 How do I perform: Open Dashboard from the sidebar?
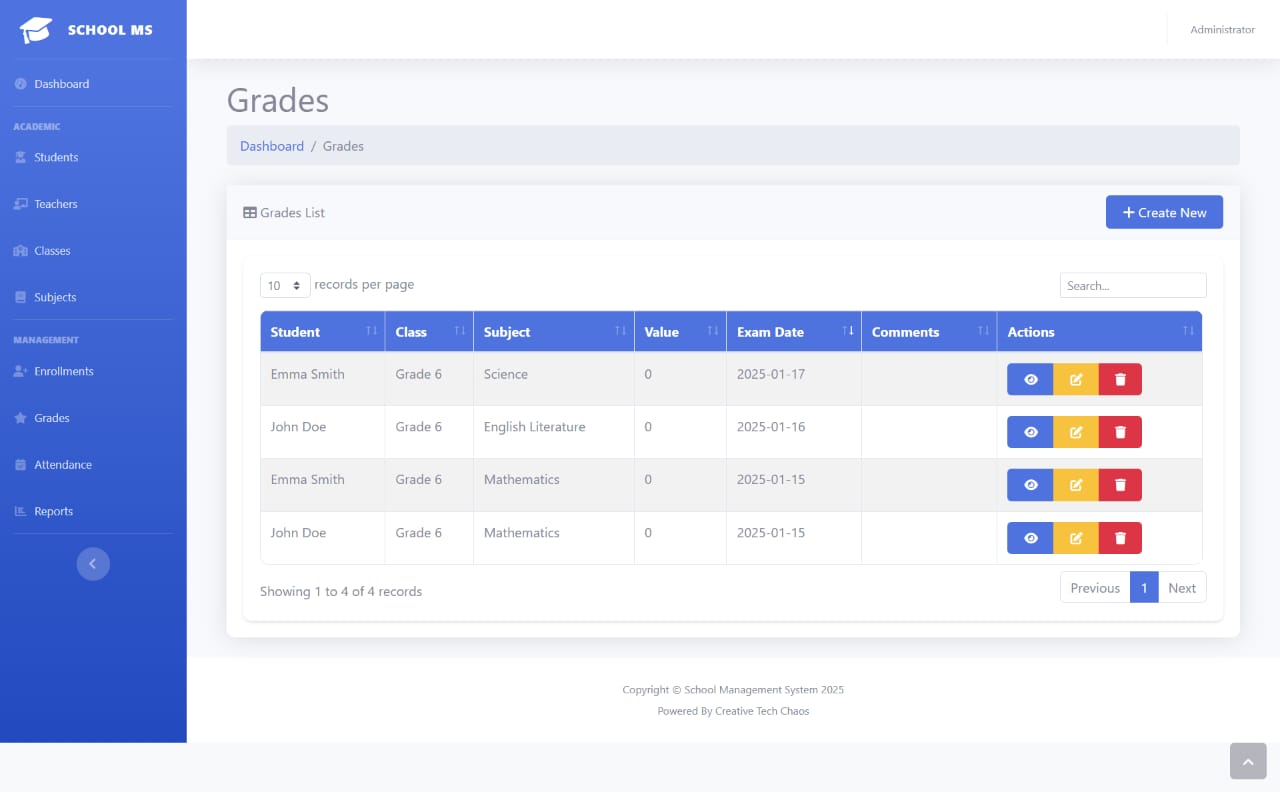pyautogui.click(x=93, y=84)
